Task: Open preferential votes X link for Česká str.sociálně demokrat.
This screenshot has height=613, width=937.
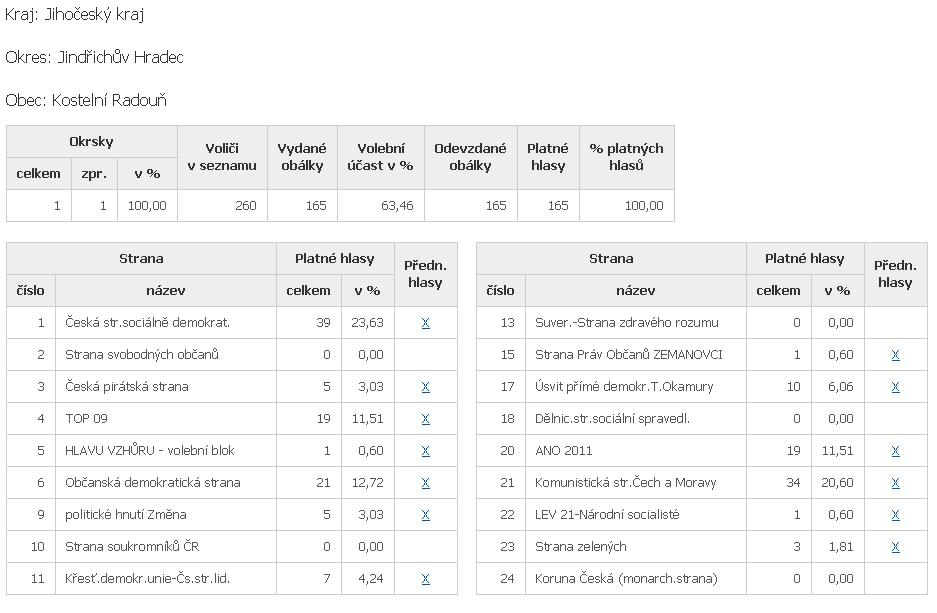Action: 425,323
